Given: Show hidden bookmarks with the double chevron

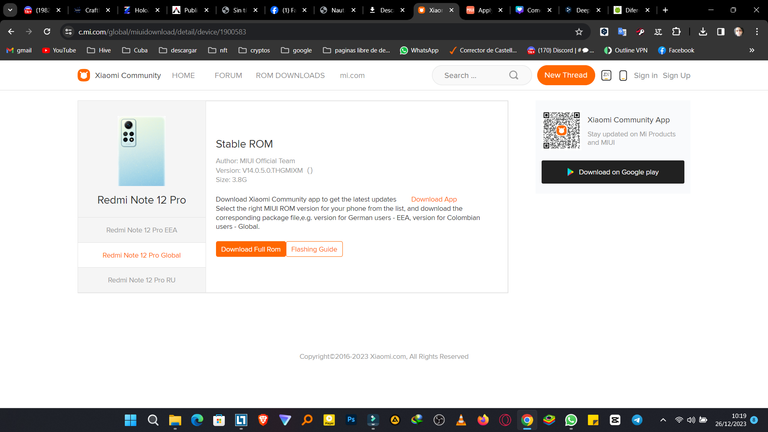Looking at the screenshot, I should [752, 50].
